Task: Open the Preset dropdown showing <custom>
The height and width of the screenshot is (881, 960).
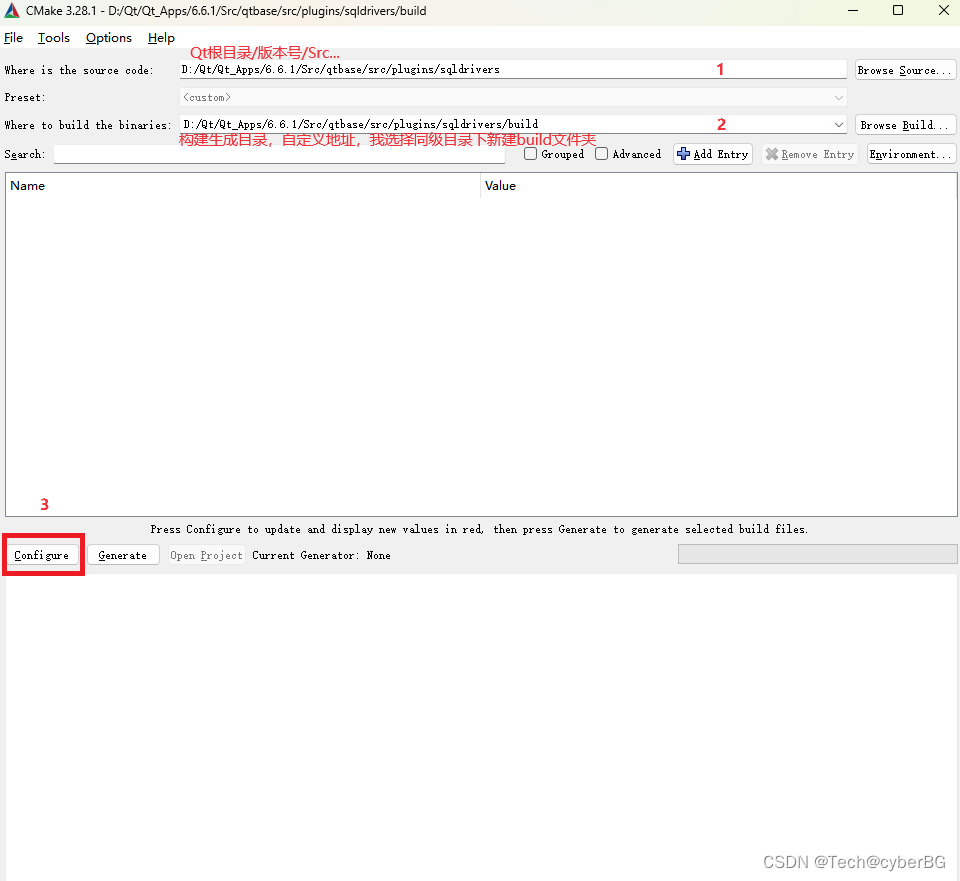Action: [838, 97]
